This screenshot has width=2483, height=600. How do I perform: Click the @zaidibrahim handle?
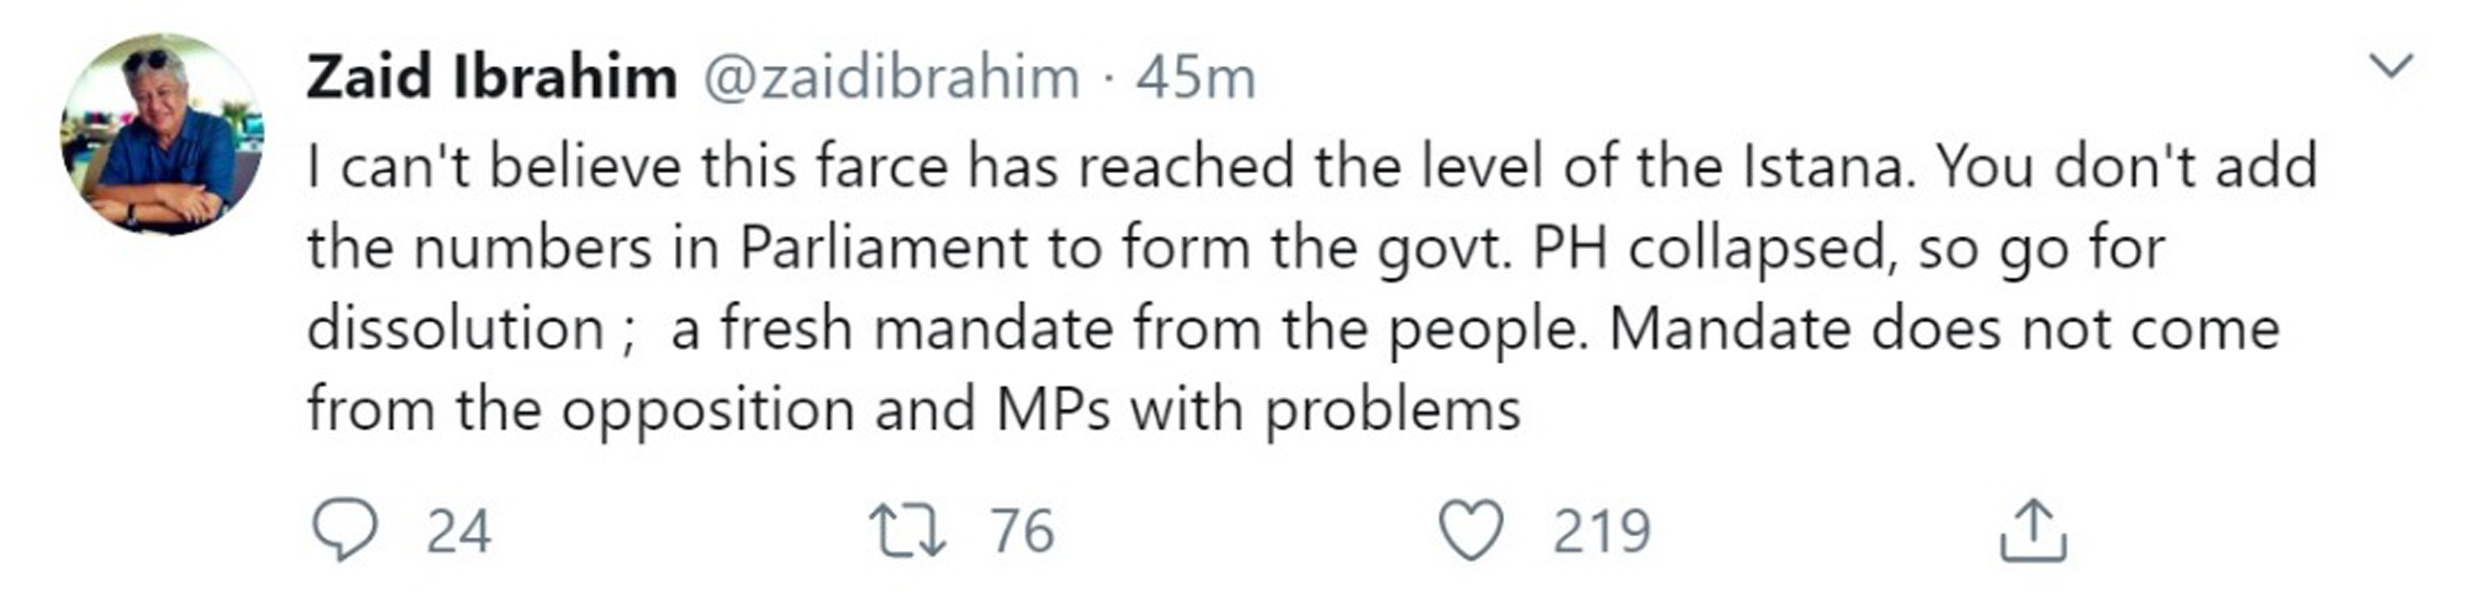[x=892, y=78]
